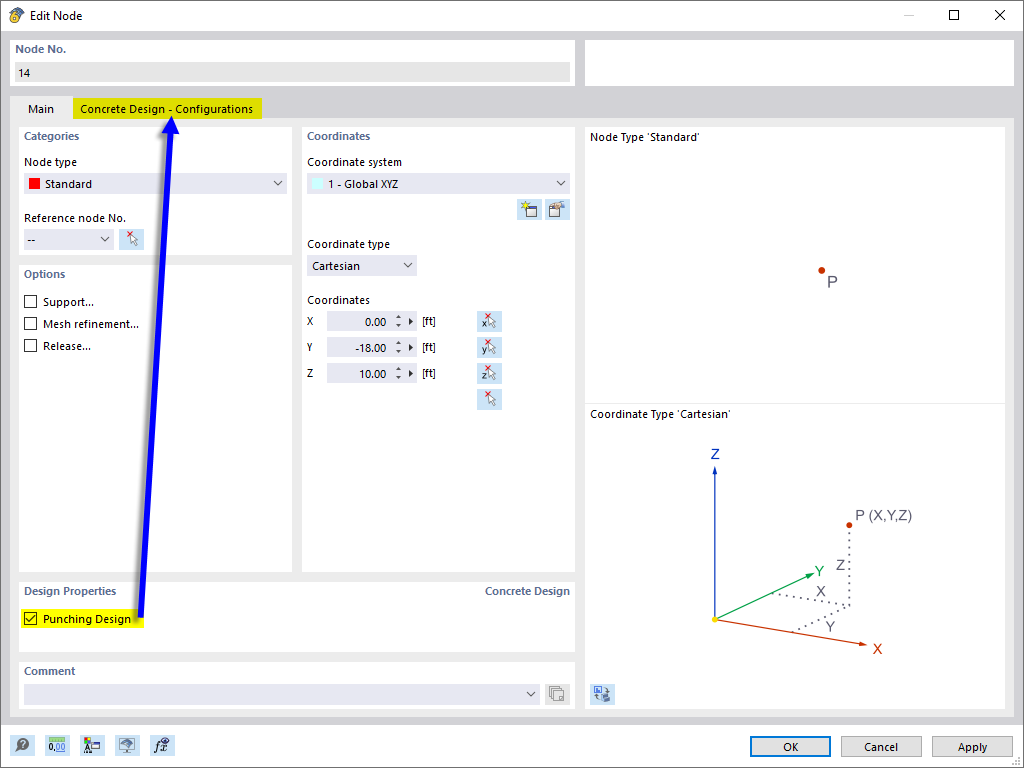Check the Support option
1024x768 pixels.
tap(30, 301)
